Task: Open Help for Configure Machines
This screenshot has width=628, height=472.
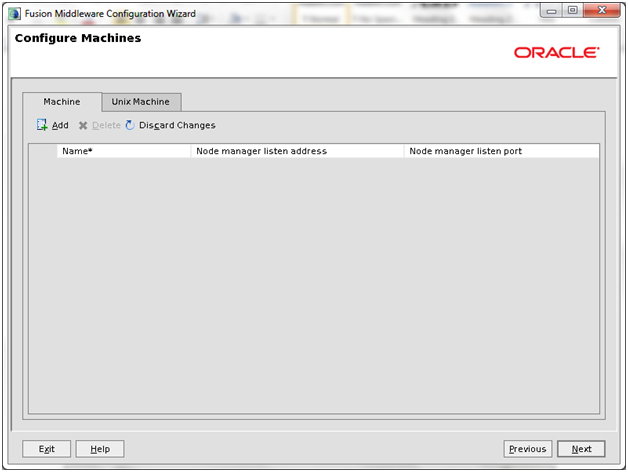Action: [x=100, y=449]
